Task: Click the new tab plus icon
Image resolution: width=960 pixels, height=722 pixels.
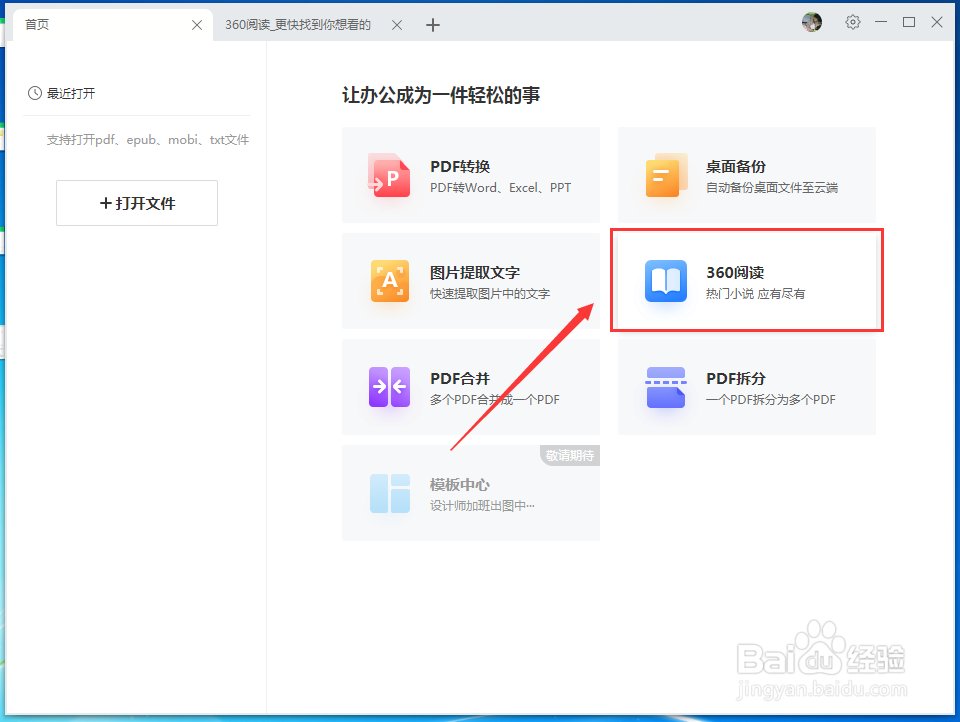Action: click(432, 23)
